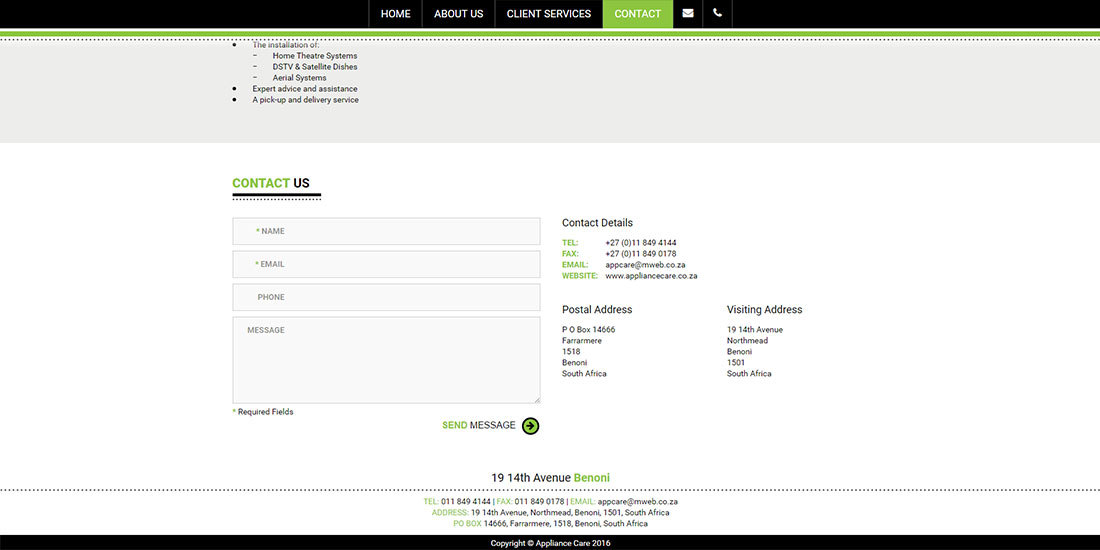Select the CONTACT tab in navigation

tap(638, 14)
